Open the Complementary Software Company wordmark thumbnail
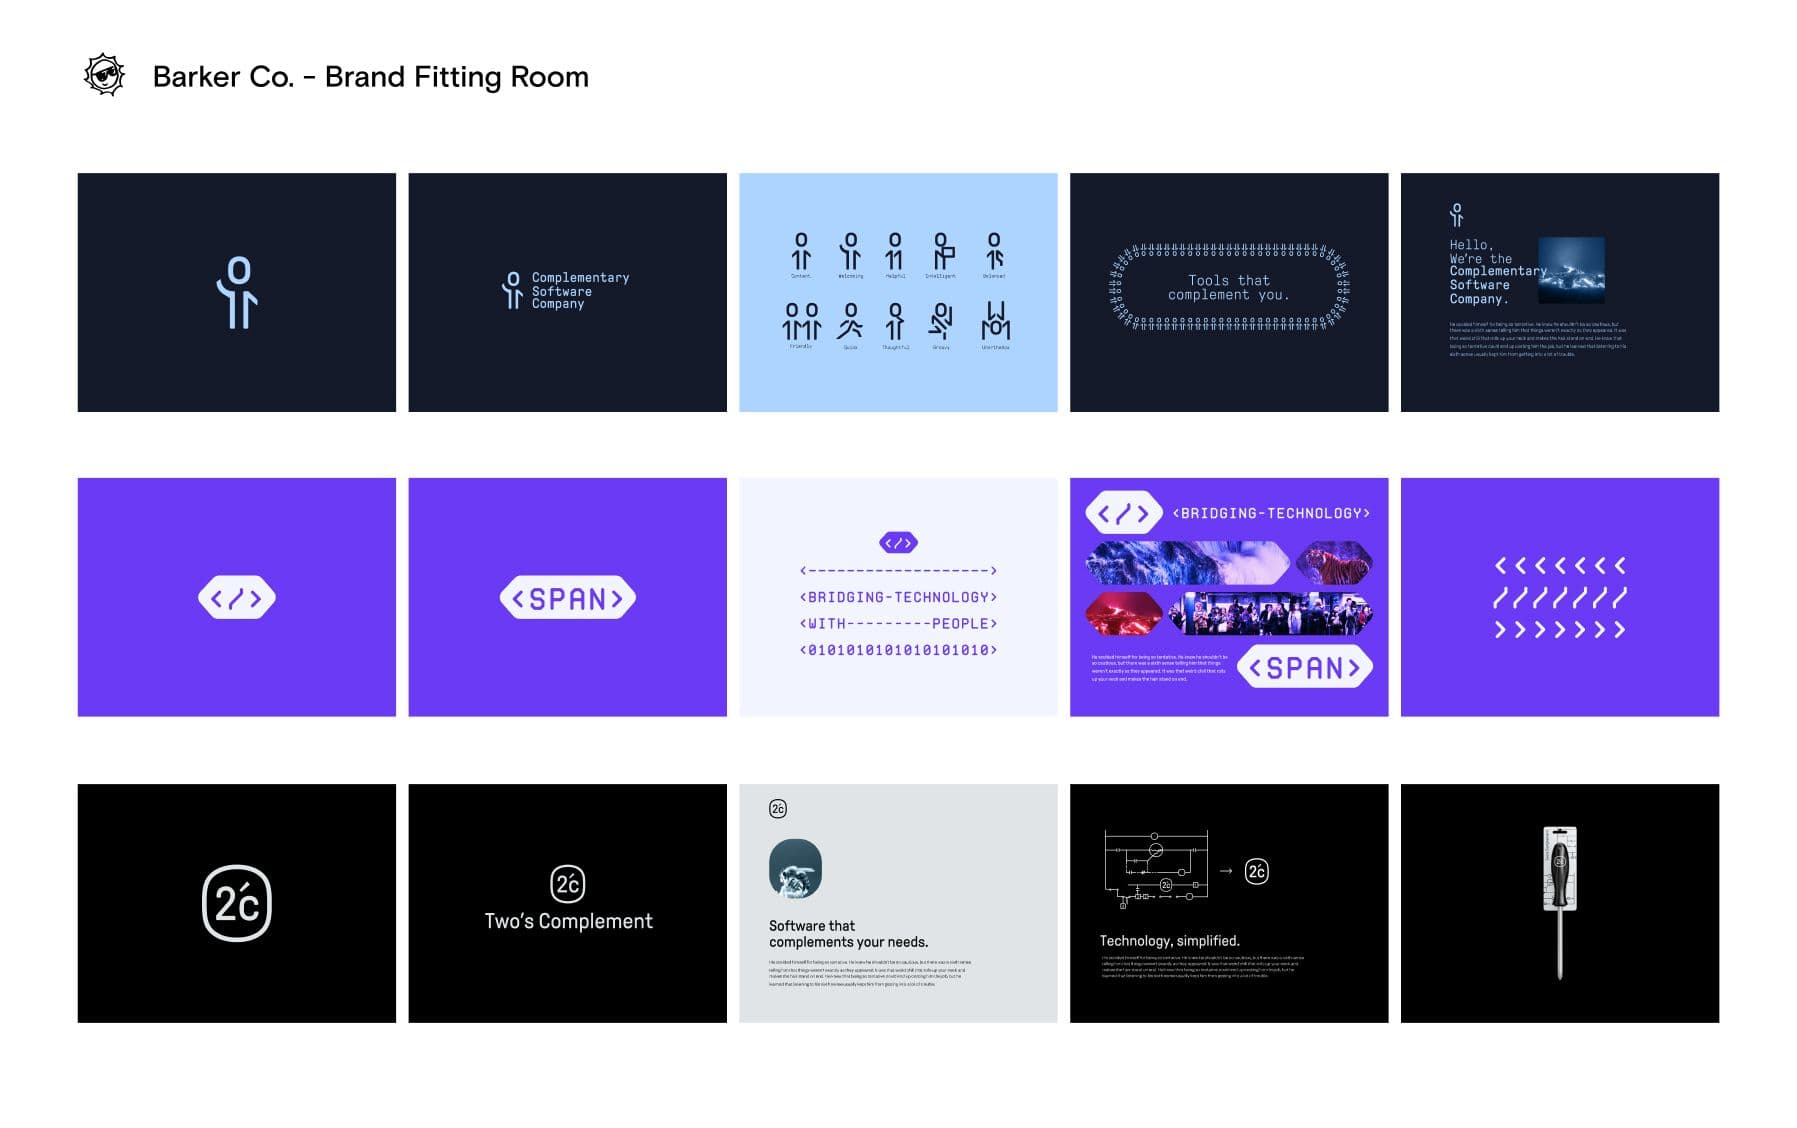The image size is (1797, 1128). pos(567,293)
